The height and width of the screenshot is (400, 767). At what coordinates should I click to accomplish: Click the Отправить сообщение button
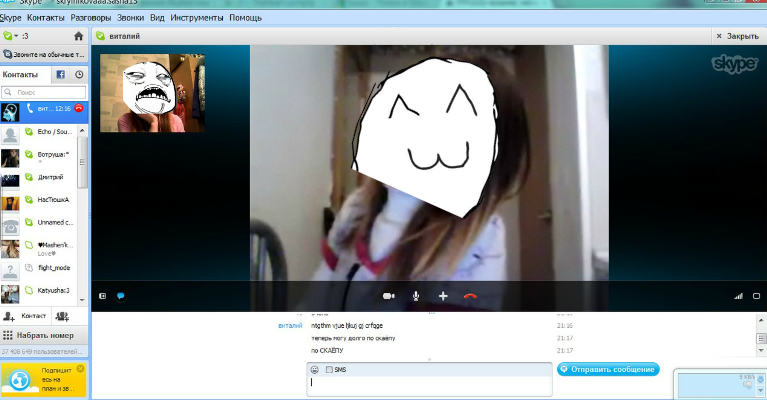pyautogui.click(x=608, y=369)
